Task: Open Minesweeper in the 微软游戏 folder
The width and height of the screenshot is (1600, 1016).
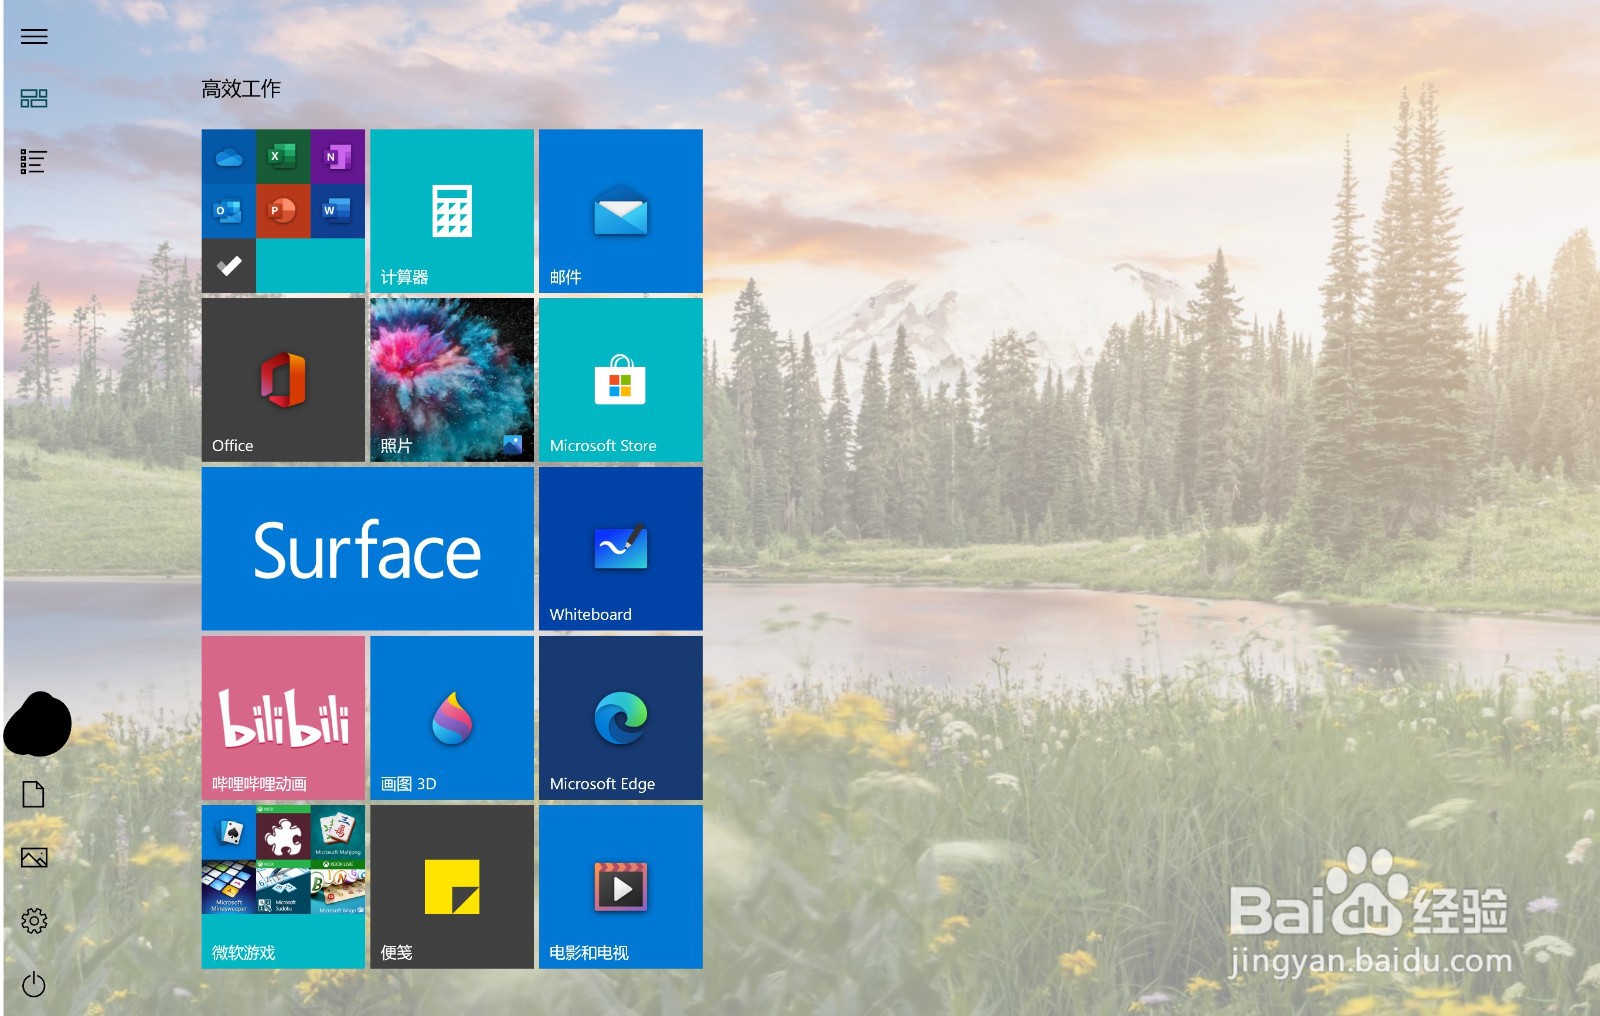Action: 229,887
